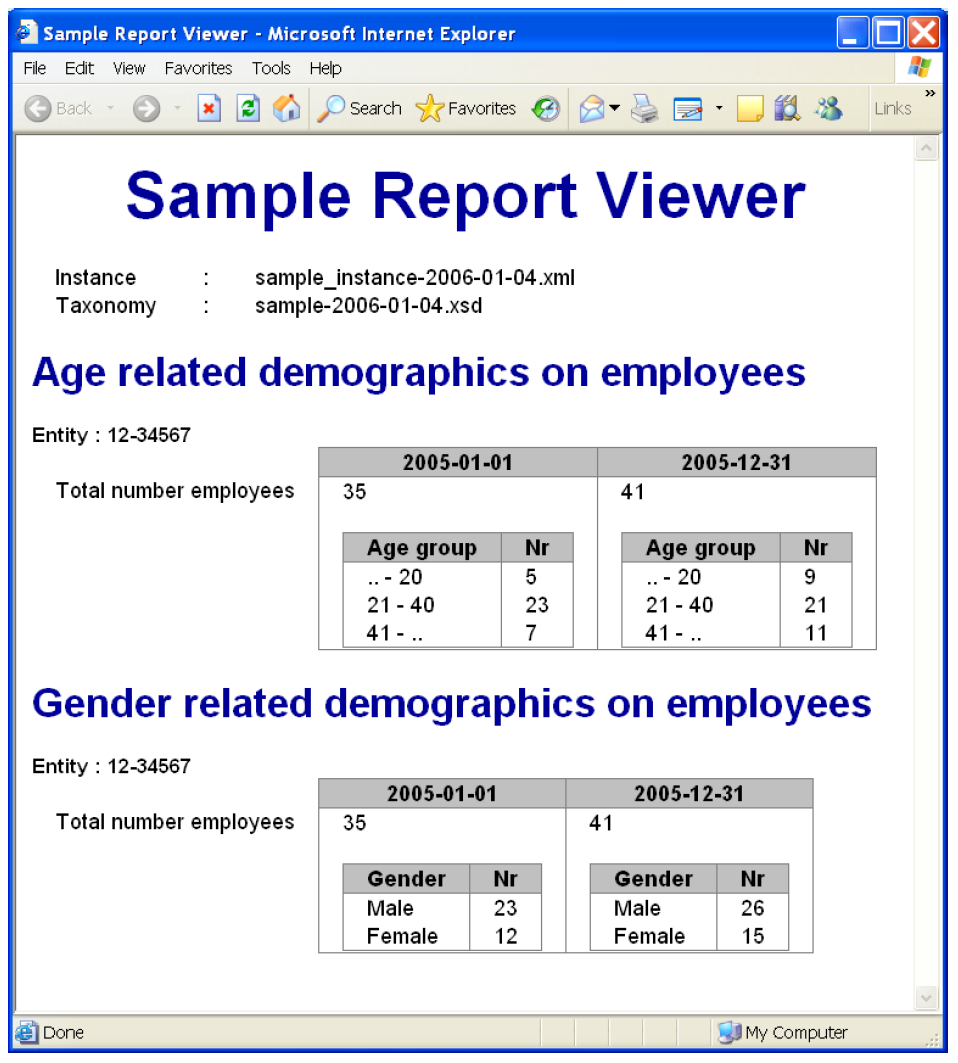Open the Search pane from the toolbar

point(359,108)
